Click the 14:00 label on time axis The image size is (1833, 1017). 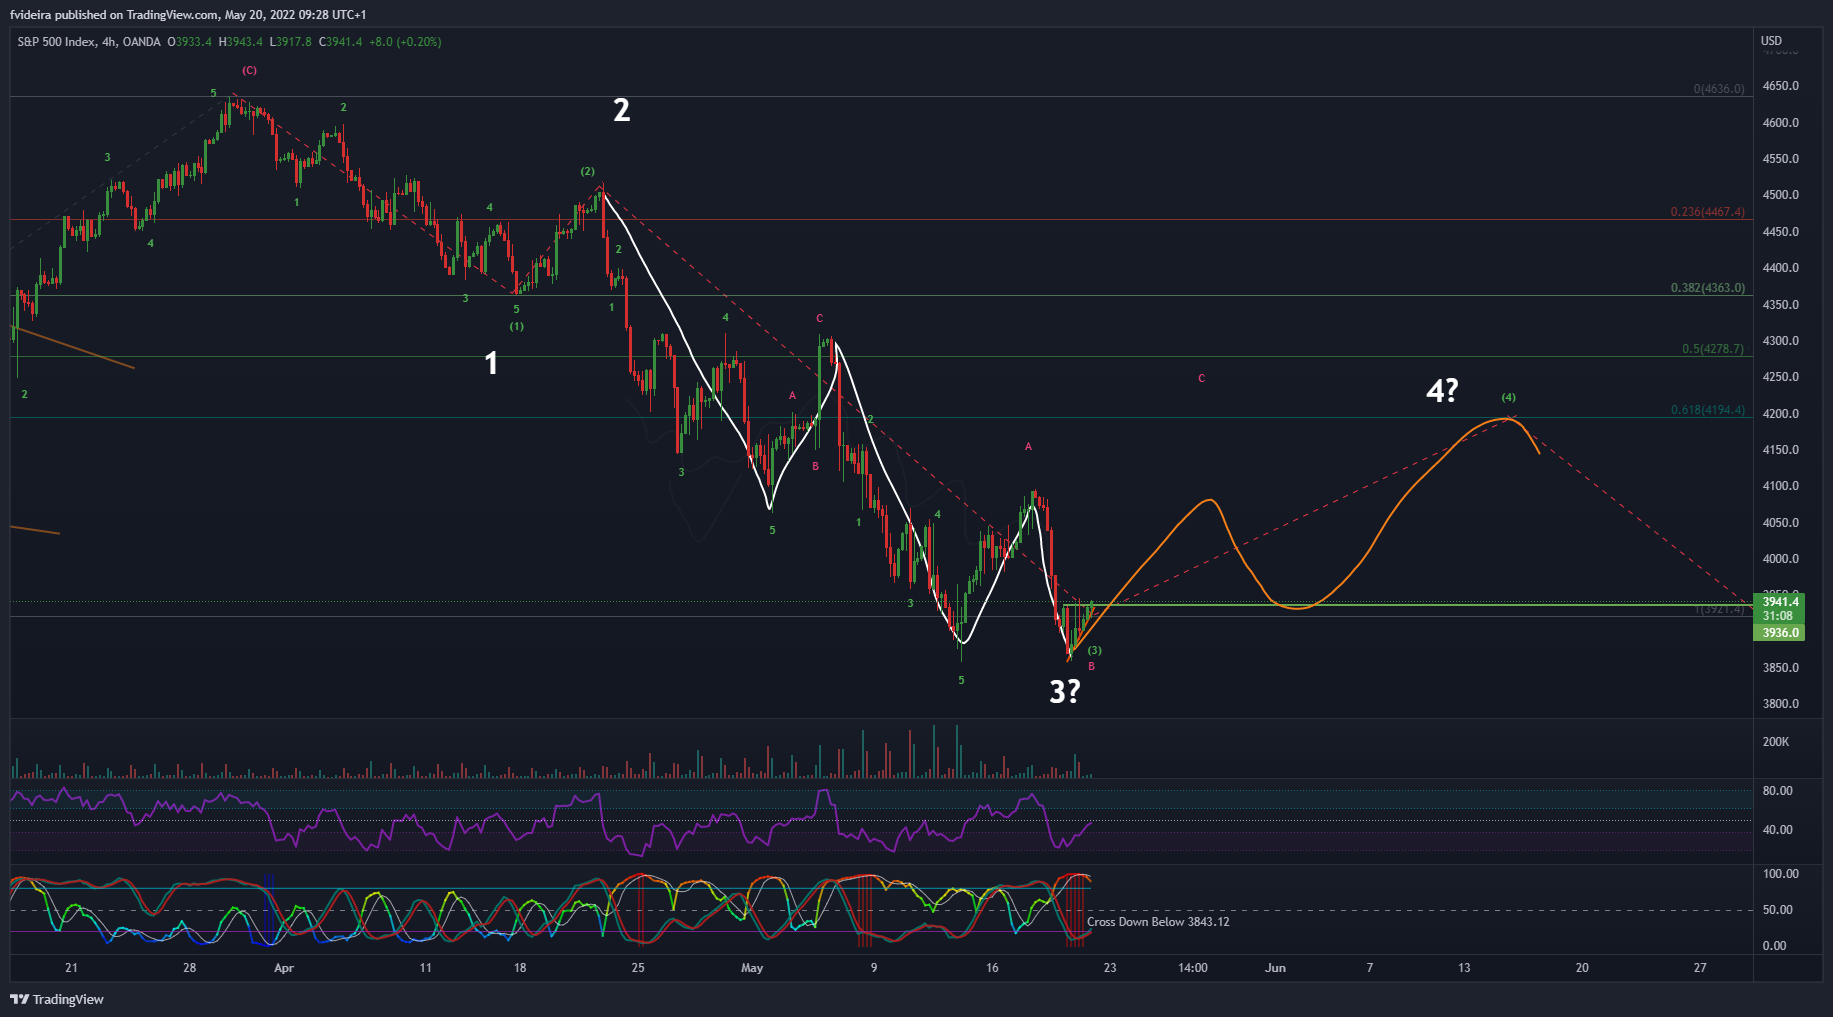pyautogui.click(x=1193, y=968)
